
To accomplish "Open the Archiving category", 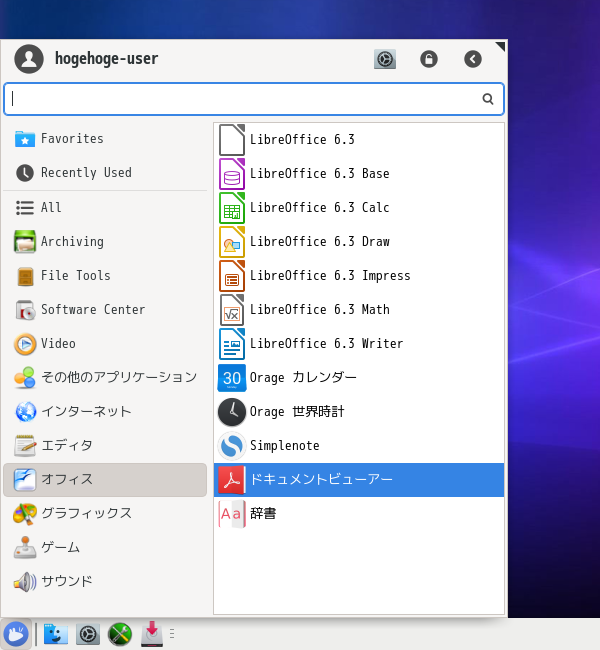I will 105,242.
